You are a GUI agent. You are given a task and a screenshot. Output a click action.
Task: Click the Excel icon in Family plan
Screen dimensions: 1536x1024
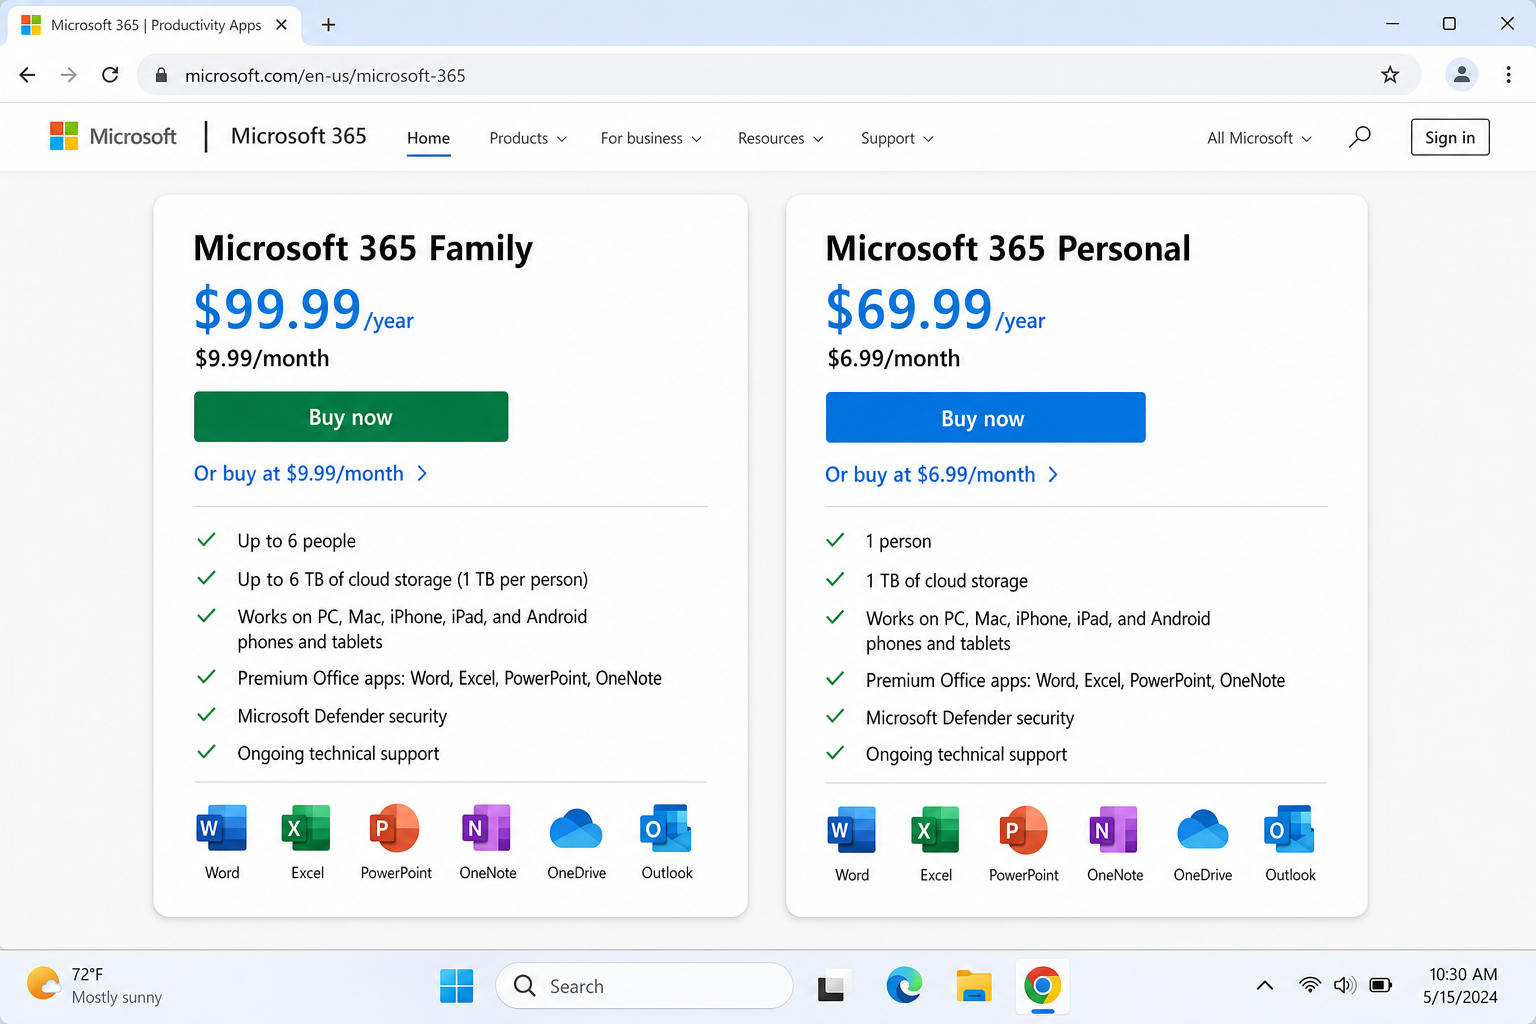[307, 828]
